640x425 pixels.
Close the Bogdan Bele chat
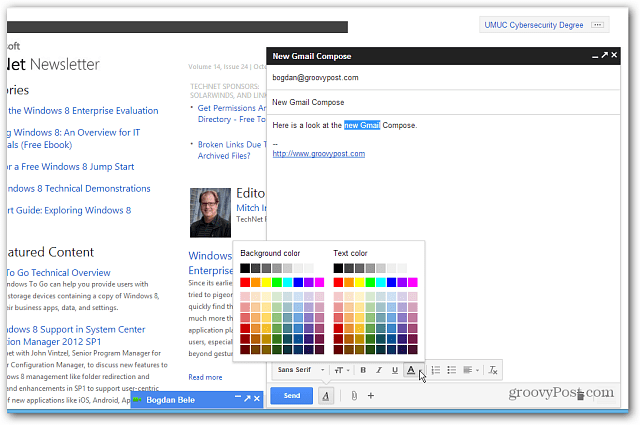tap(257, 398)
